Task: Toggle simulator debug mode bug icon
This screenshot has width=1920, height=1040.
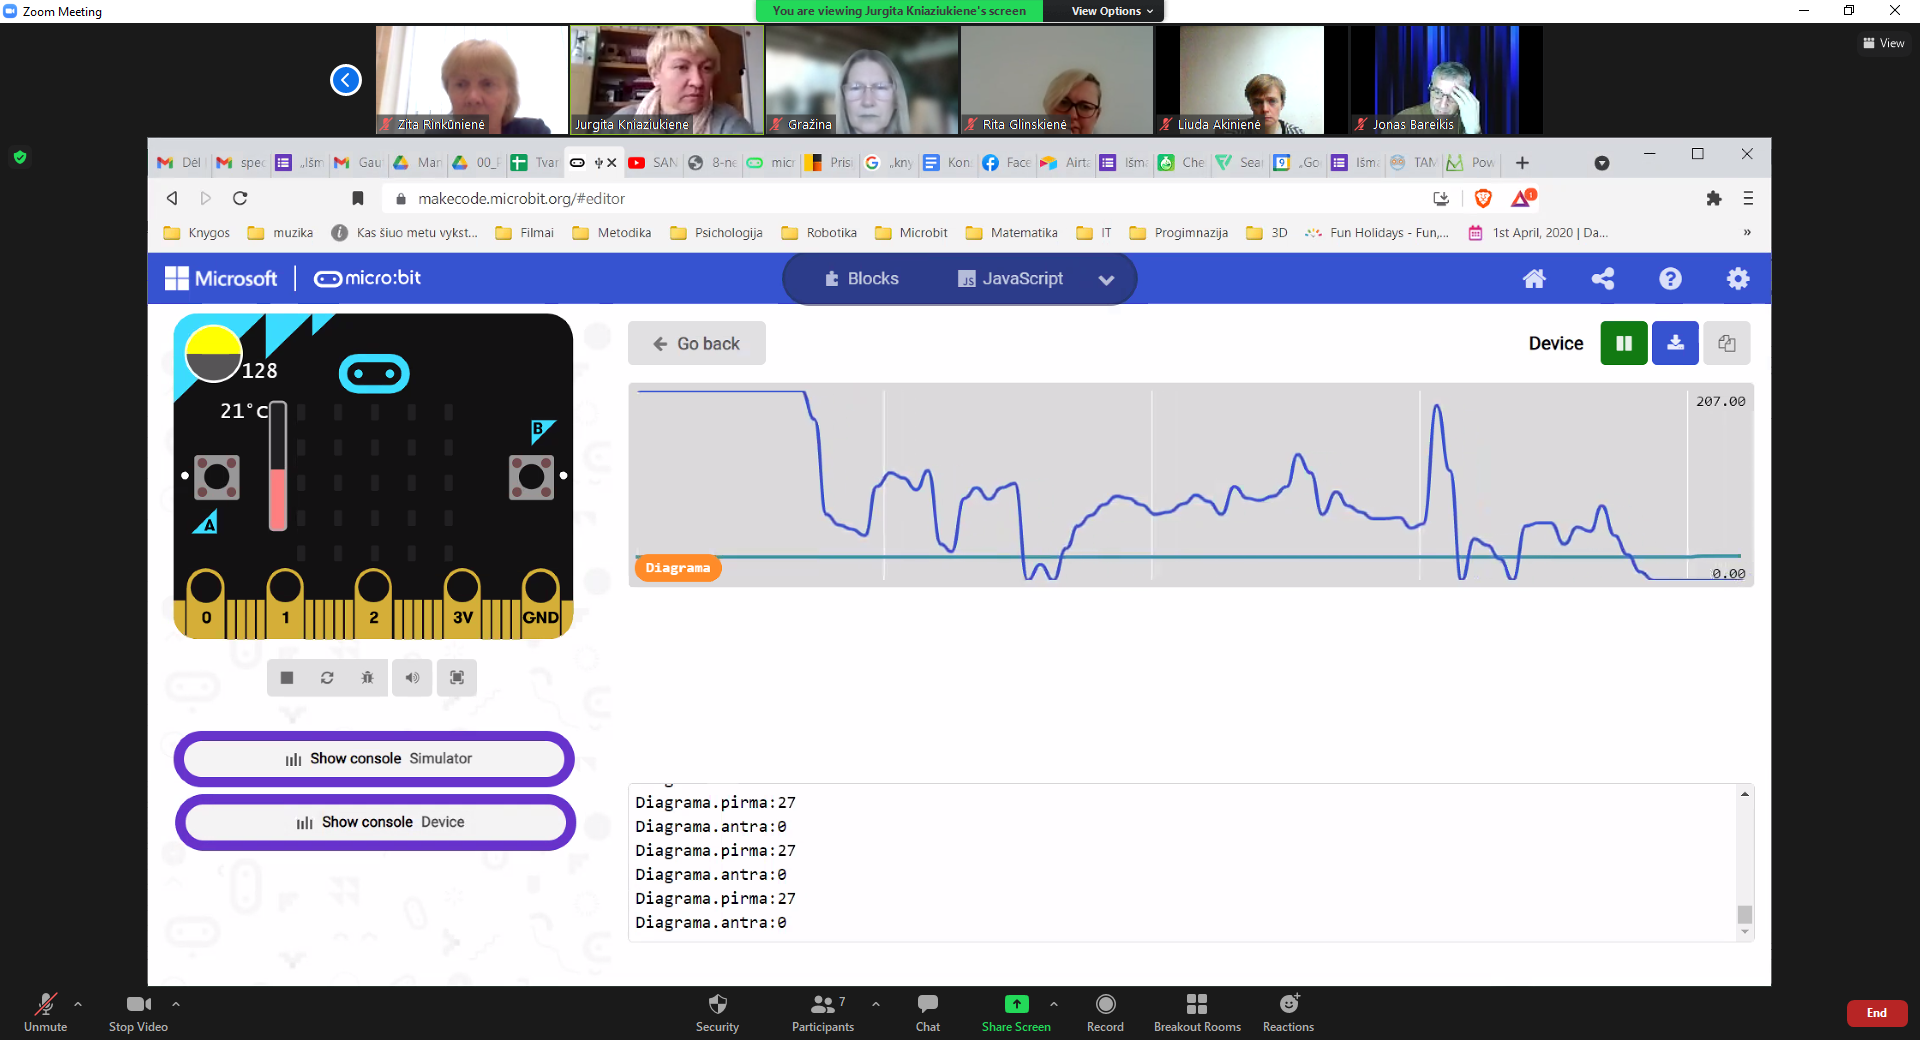Action: (367, 678)
